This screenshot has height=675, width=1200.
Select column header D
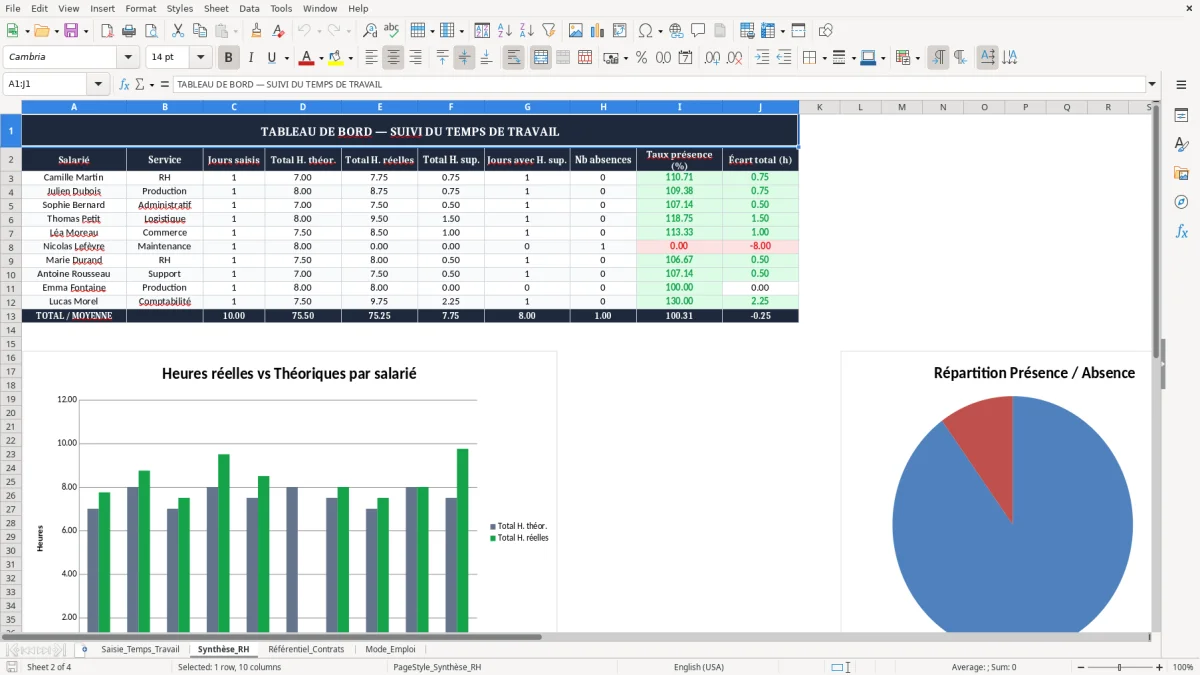click(303, 107)
